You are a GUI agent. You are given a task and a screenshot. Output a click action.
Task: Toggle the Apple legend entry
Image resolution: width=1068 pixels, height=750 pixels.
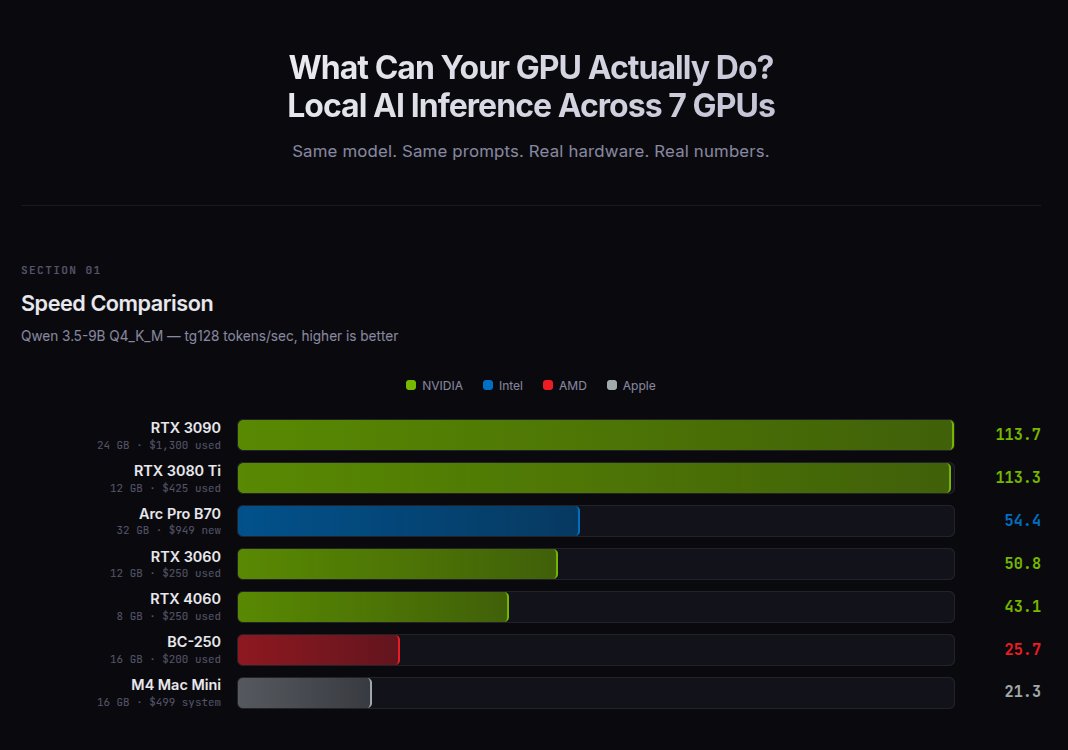tap(631, 386)
